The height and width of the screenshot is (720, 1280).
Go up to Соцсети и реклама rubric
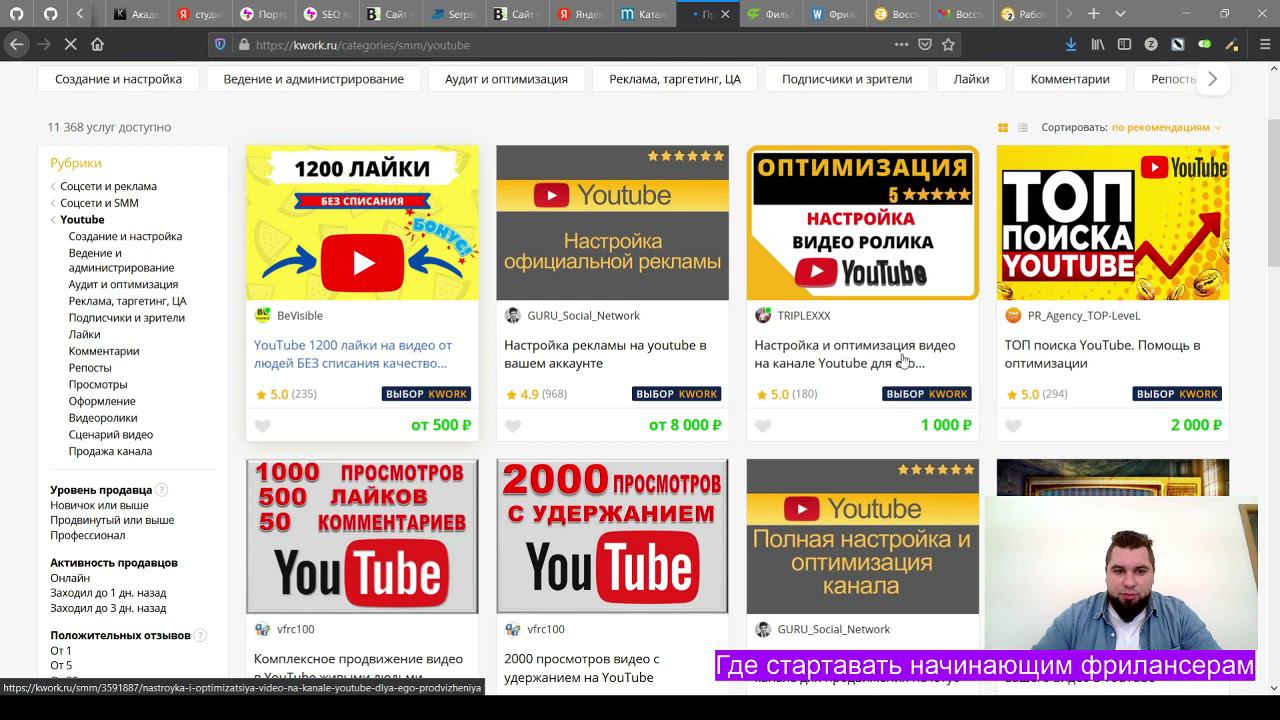coord(108,186)
